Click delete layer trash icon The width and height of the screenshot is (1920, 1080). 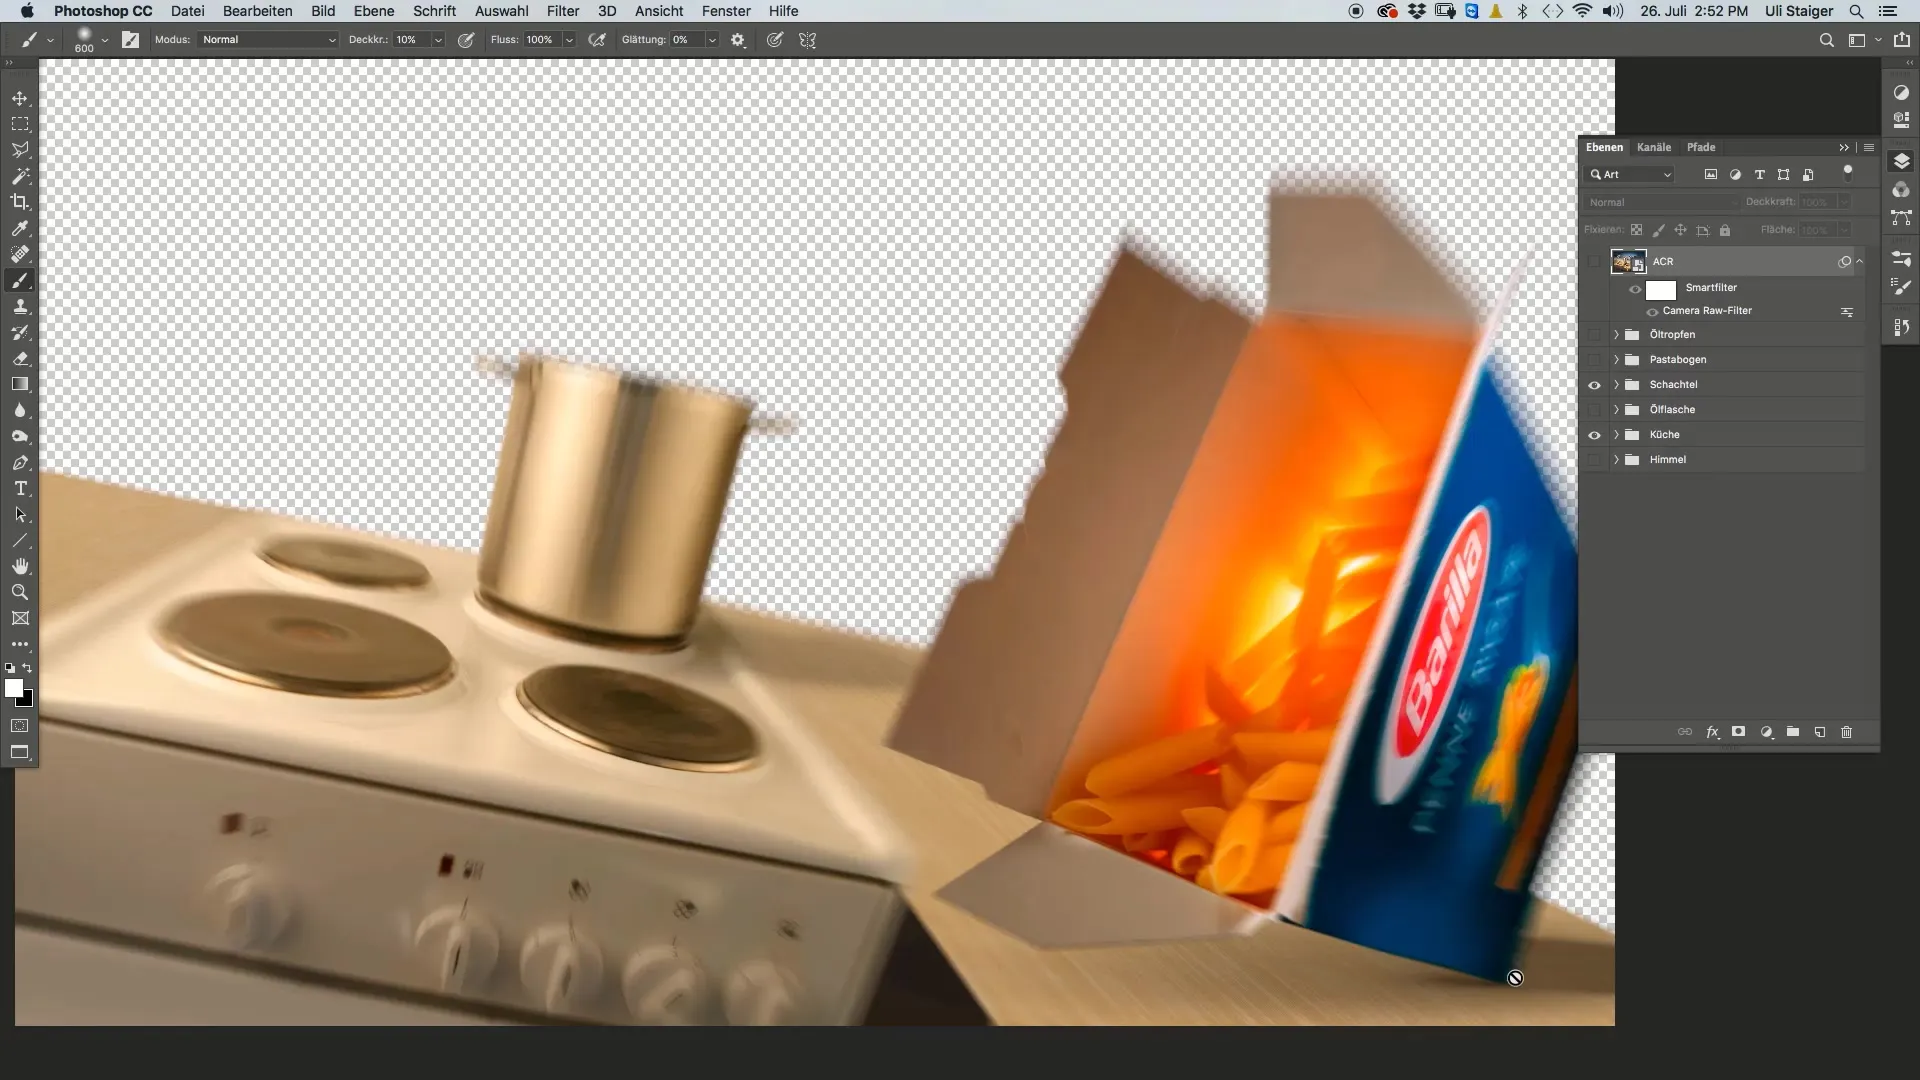pyautogui.click(x=1846, y=732)
